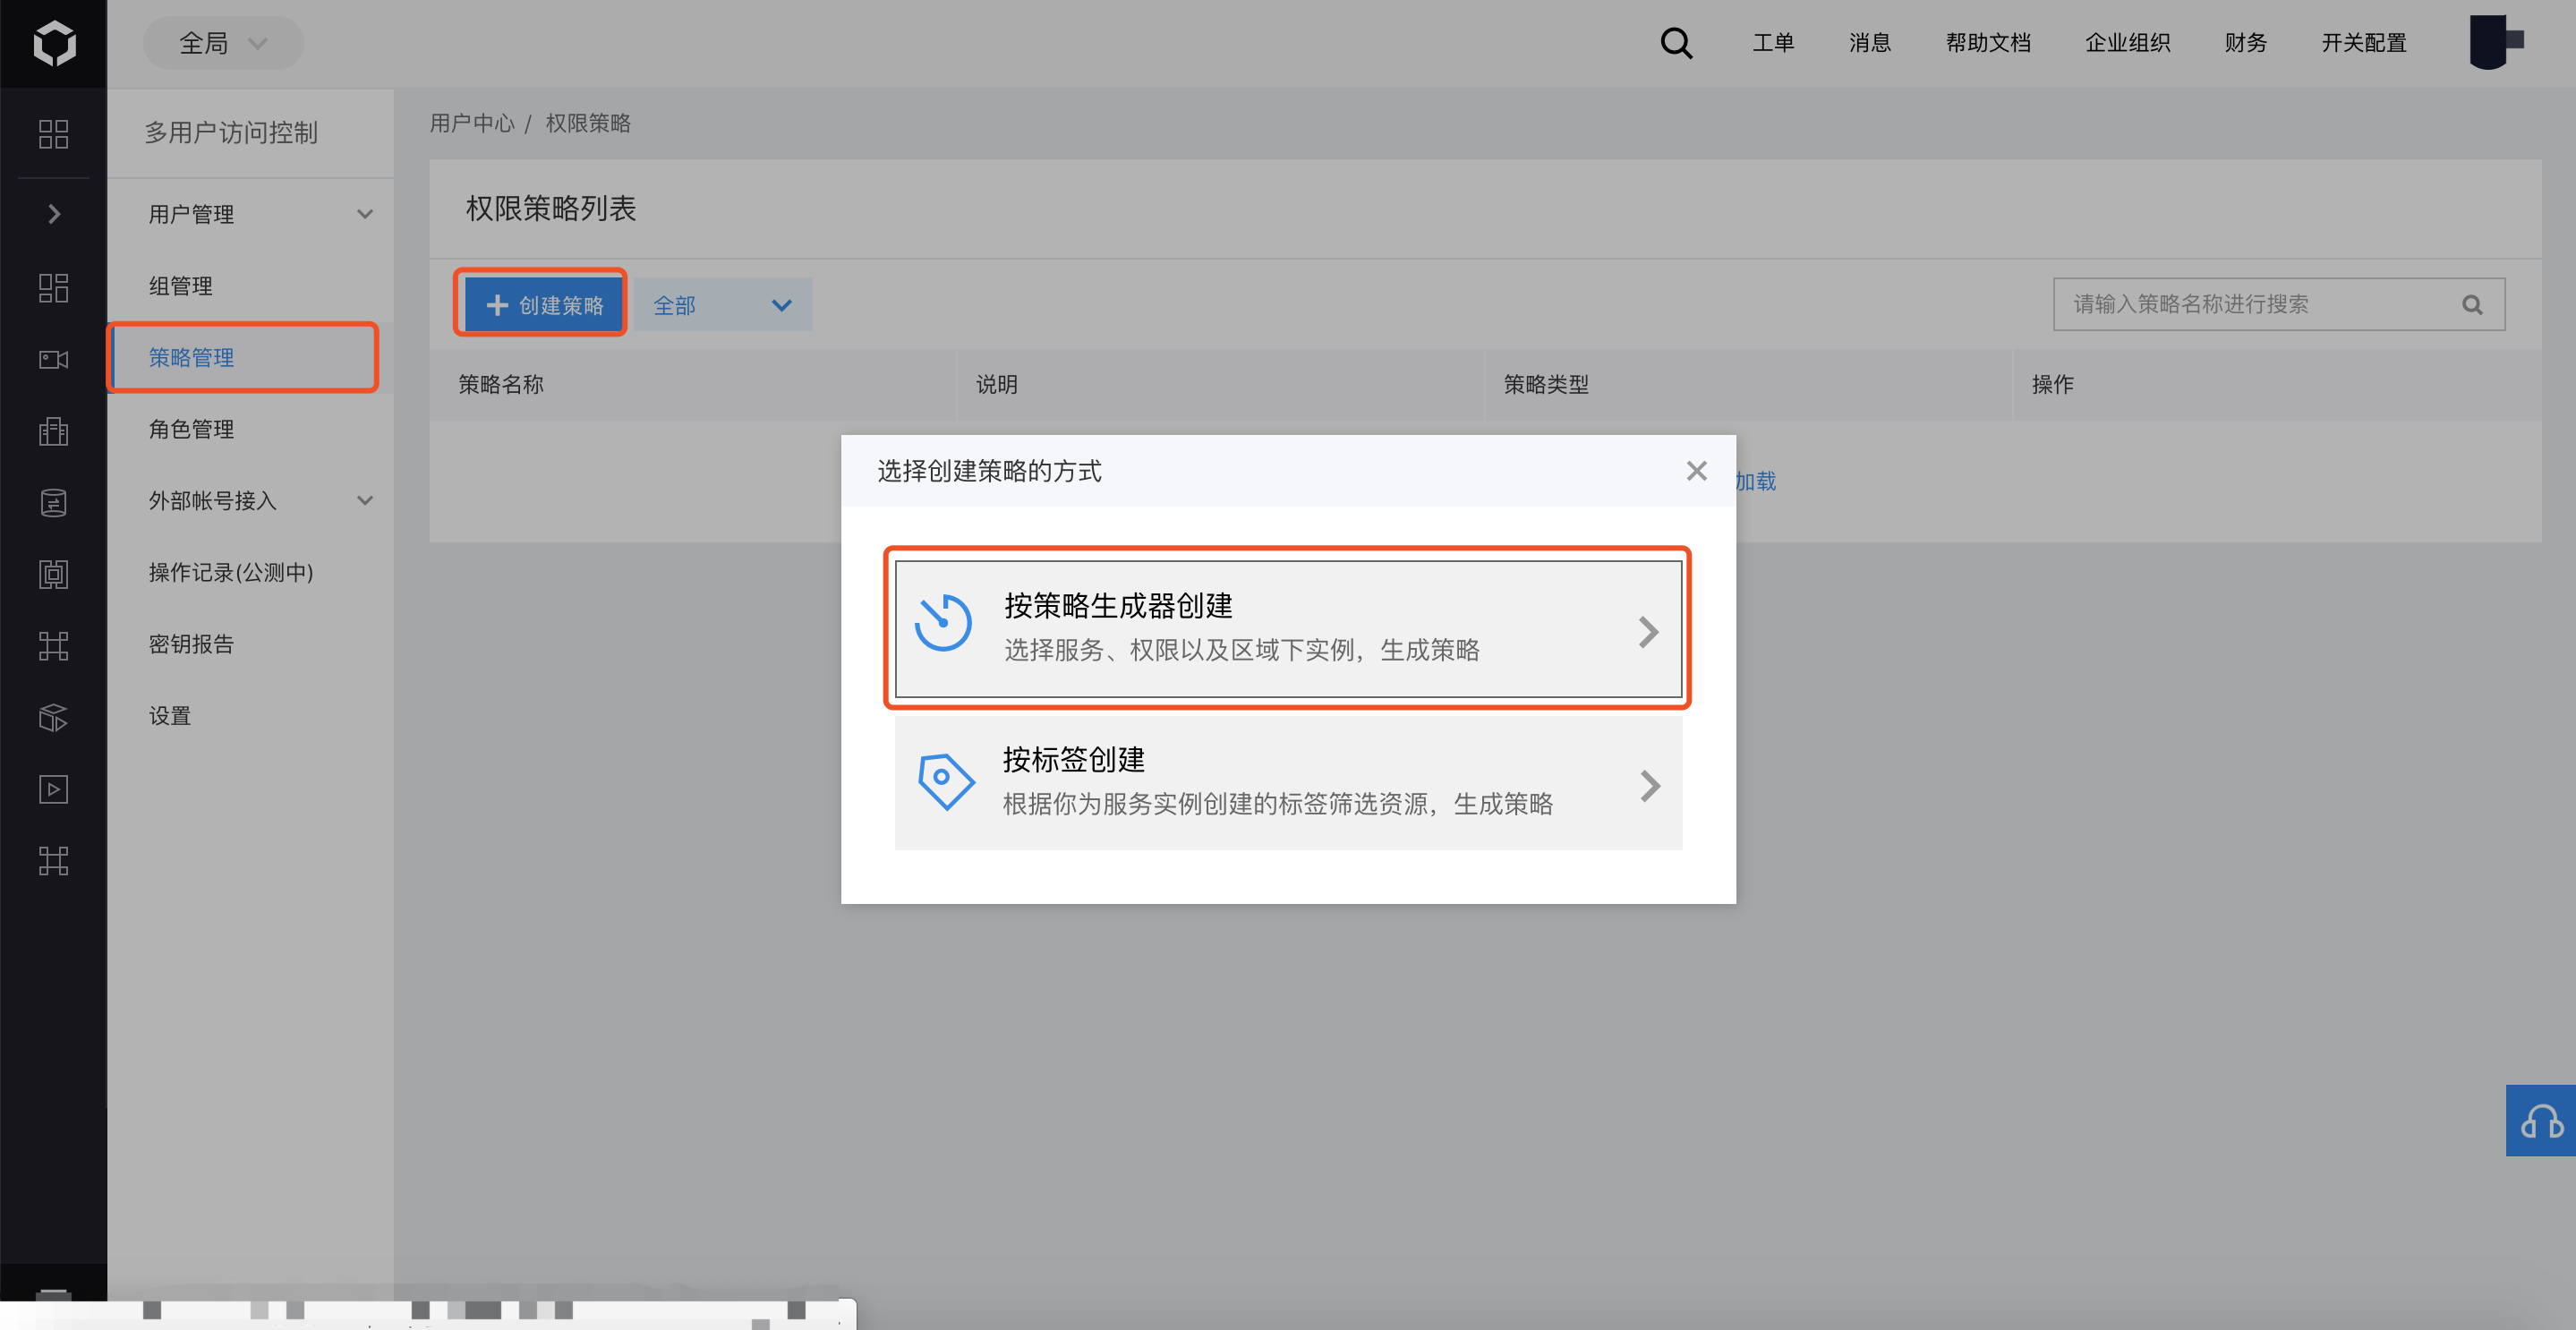Open the products grid icon in the sidebar
The height and width of the screenshot is (1330, 2576).
point(53,134)
